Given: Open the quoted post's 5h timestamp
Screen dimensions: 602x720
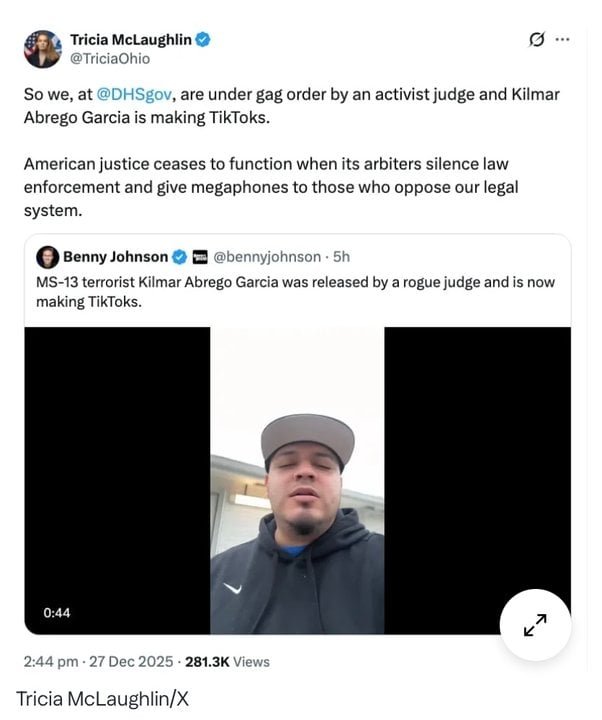Looking at the screenshot, I should click(341, 257).
